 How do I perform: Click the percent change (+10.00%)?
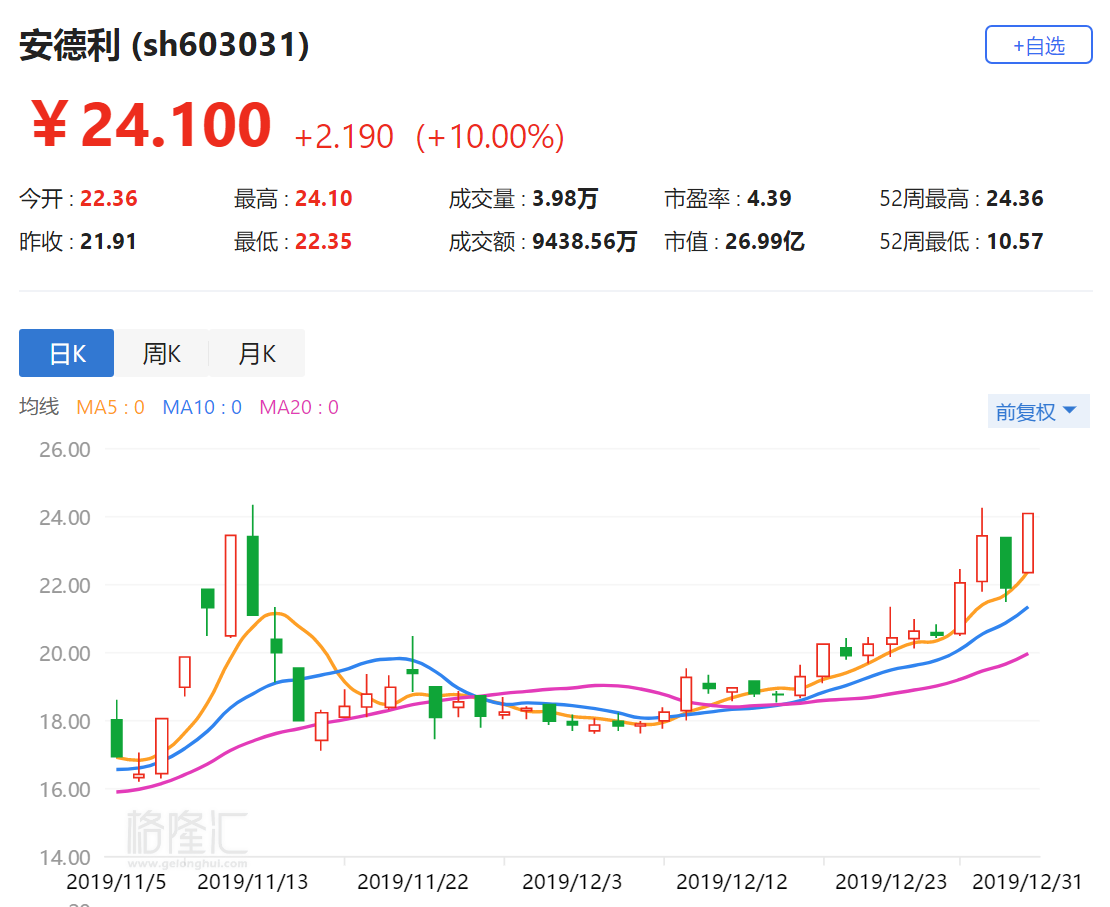coord(490,136)
